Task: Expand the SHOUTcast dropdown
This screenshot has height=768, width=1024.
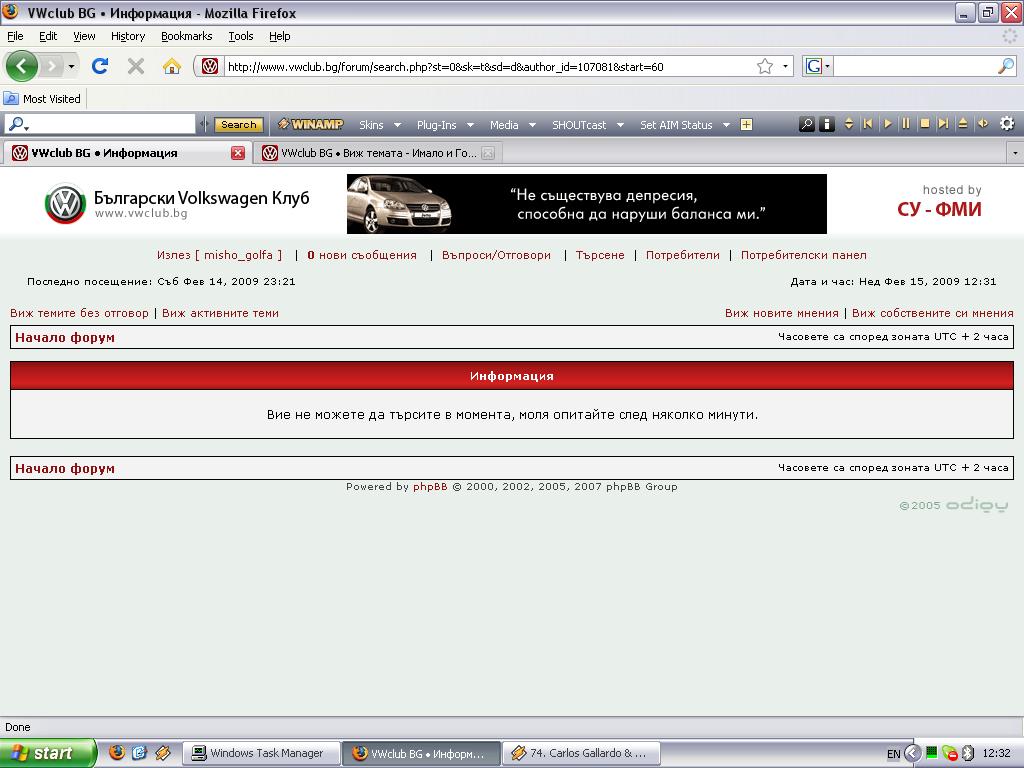Action: tap(587, 125)
